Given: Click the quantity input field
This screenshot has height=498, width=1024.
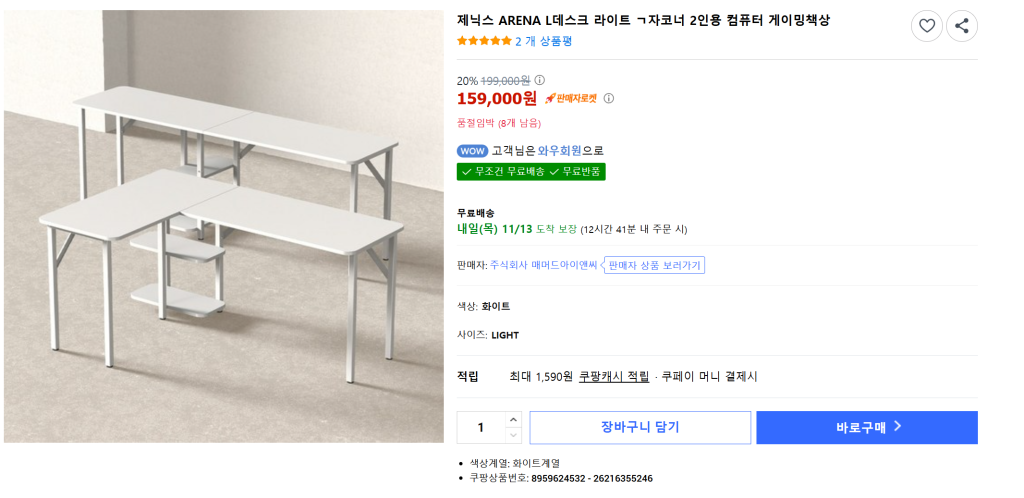Looking at the screenshot, I should [481, 427].
